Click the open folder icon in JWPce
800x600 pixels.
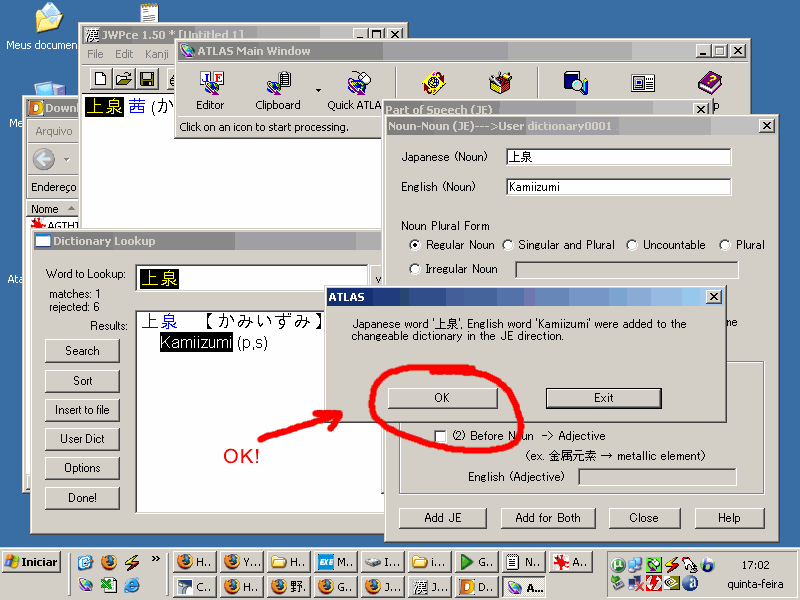point(124,79)
